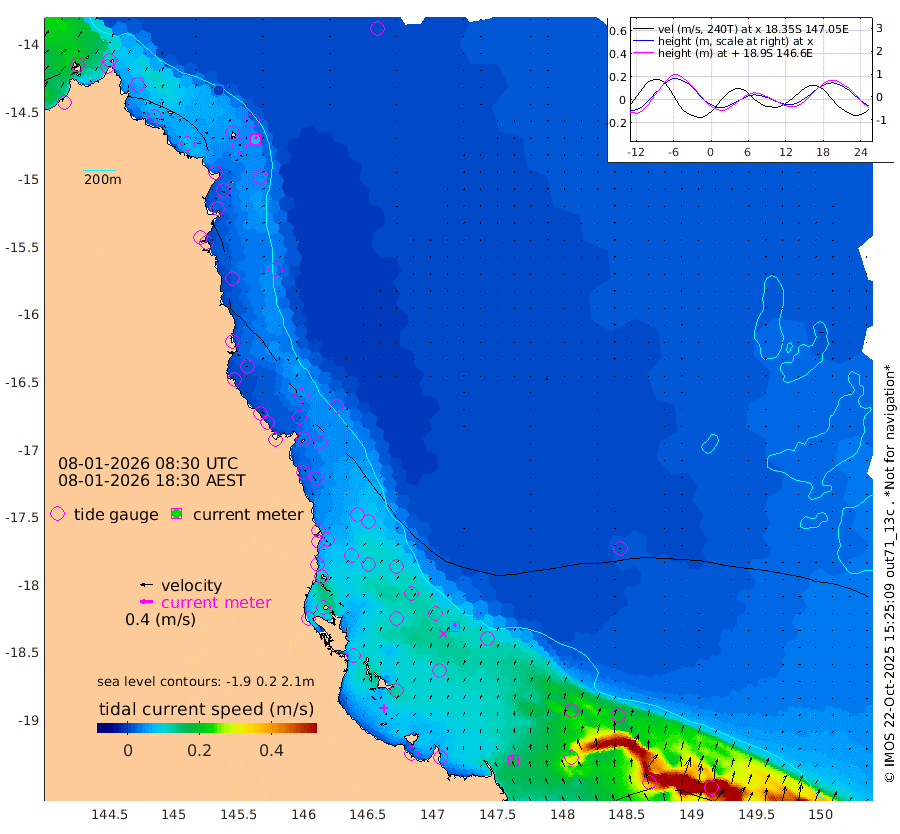Click the inset time axis label '18'

[x=823, y=152]
